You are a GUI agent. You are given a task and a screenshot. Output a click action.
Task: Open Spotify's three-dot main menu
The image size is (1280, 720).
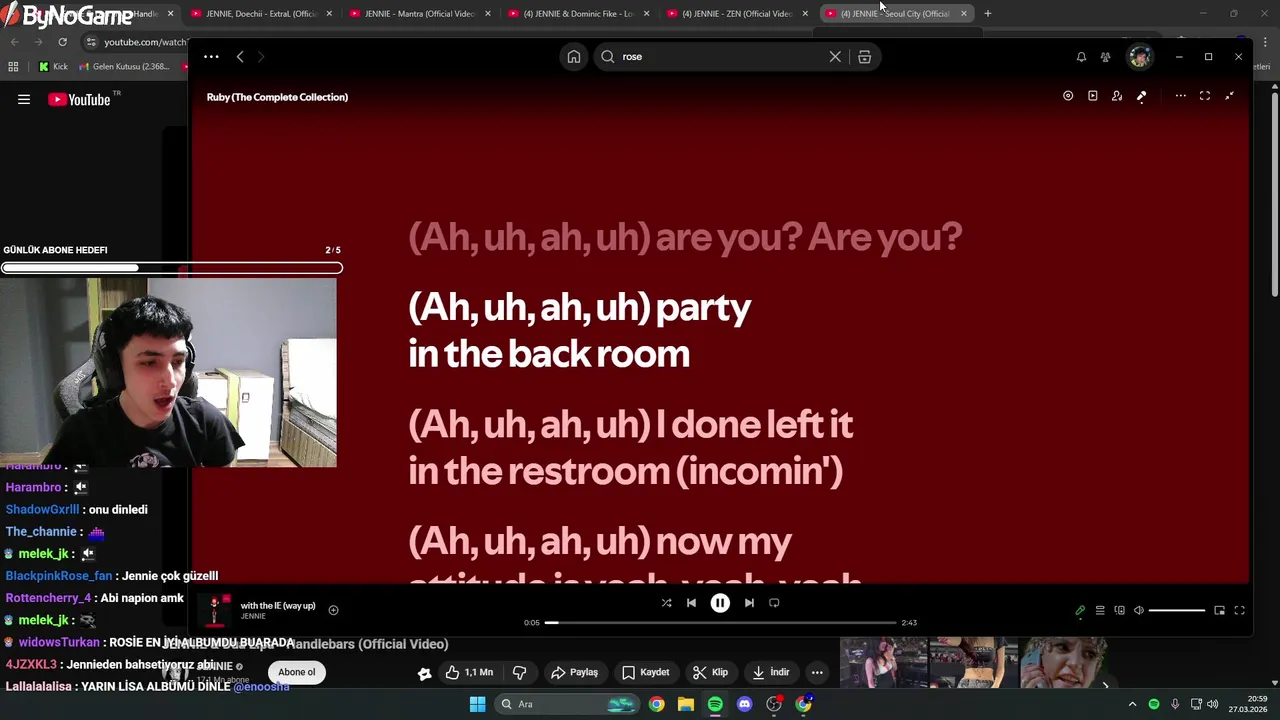211,57
